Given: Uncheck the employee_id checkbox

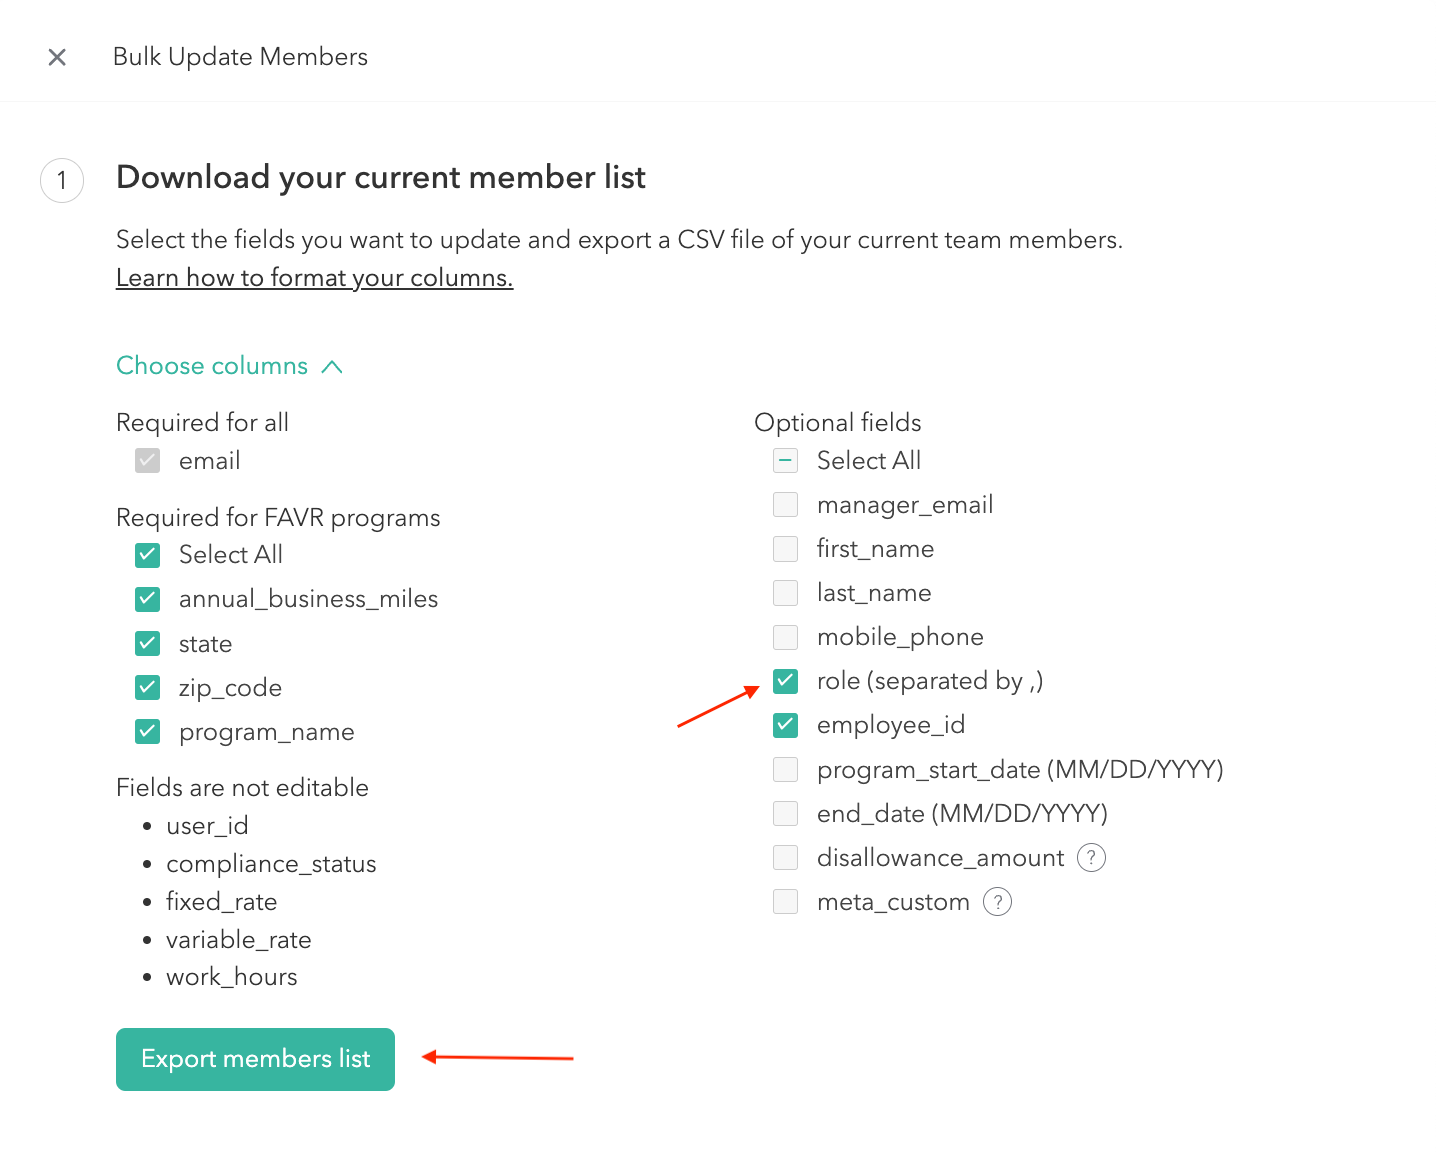Looking at the screenshot, I should (x=786, y=725).
